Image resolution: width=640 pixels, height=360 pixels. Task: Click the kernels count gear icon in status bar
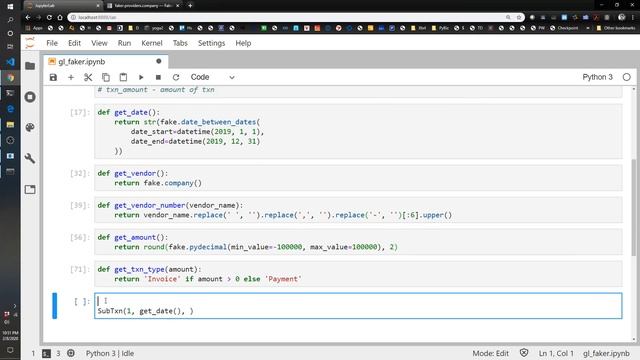click(x=71, y=353)
